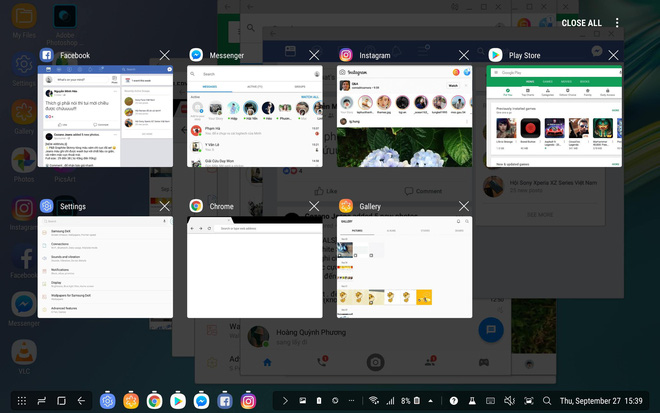Dismiss the Play Store card with X
660x413 pixels.
point(613,55)
